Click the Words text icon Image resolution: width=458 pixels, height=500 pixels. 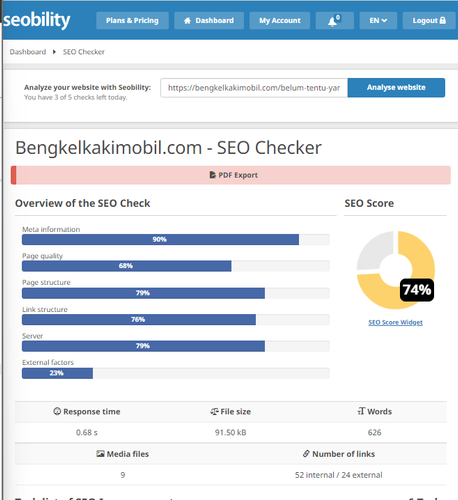click(361, 411)
